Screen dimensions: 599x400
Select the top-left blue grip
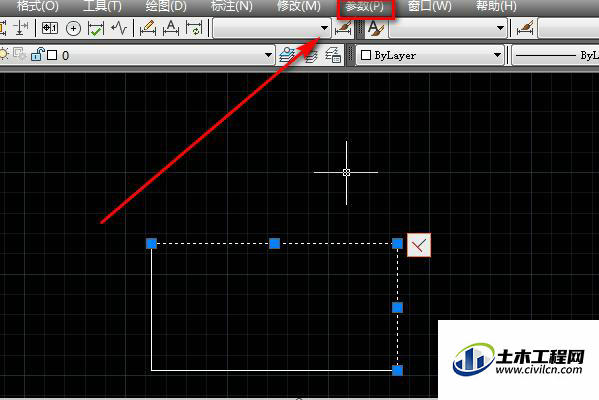pos(152,243)
